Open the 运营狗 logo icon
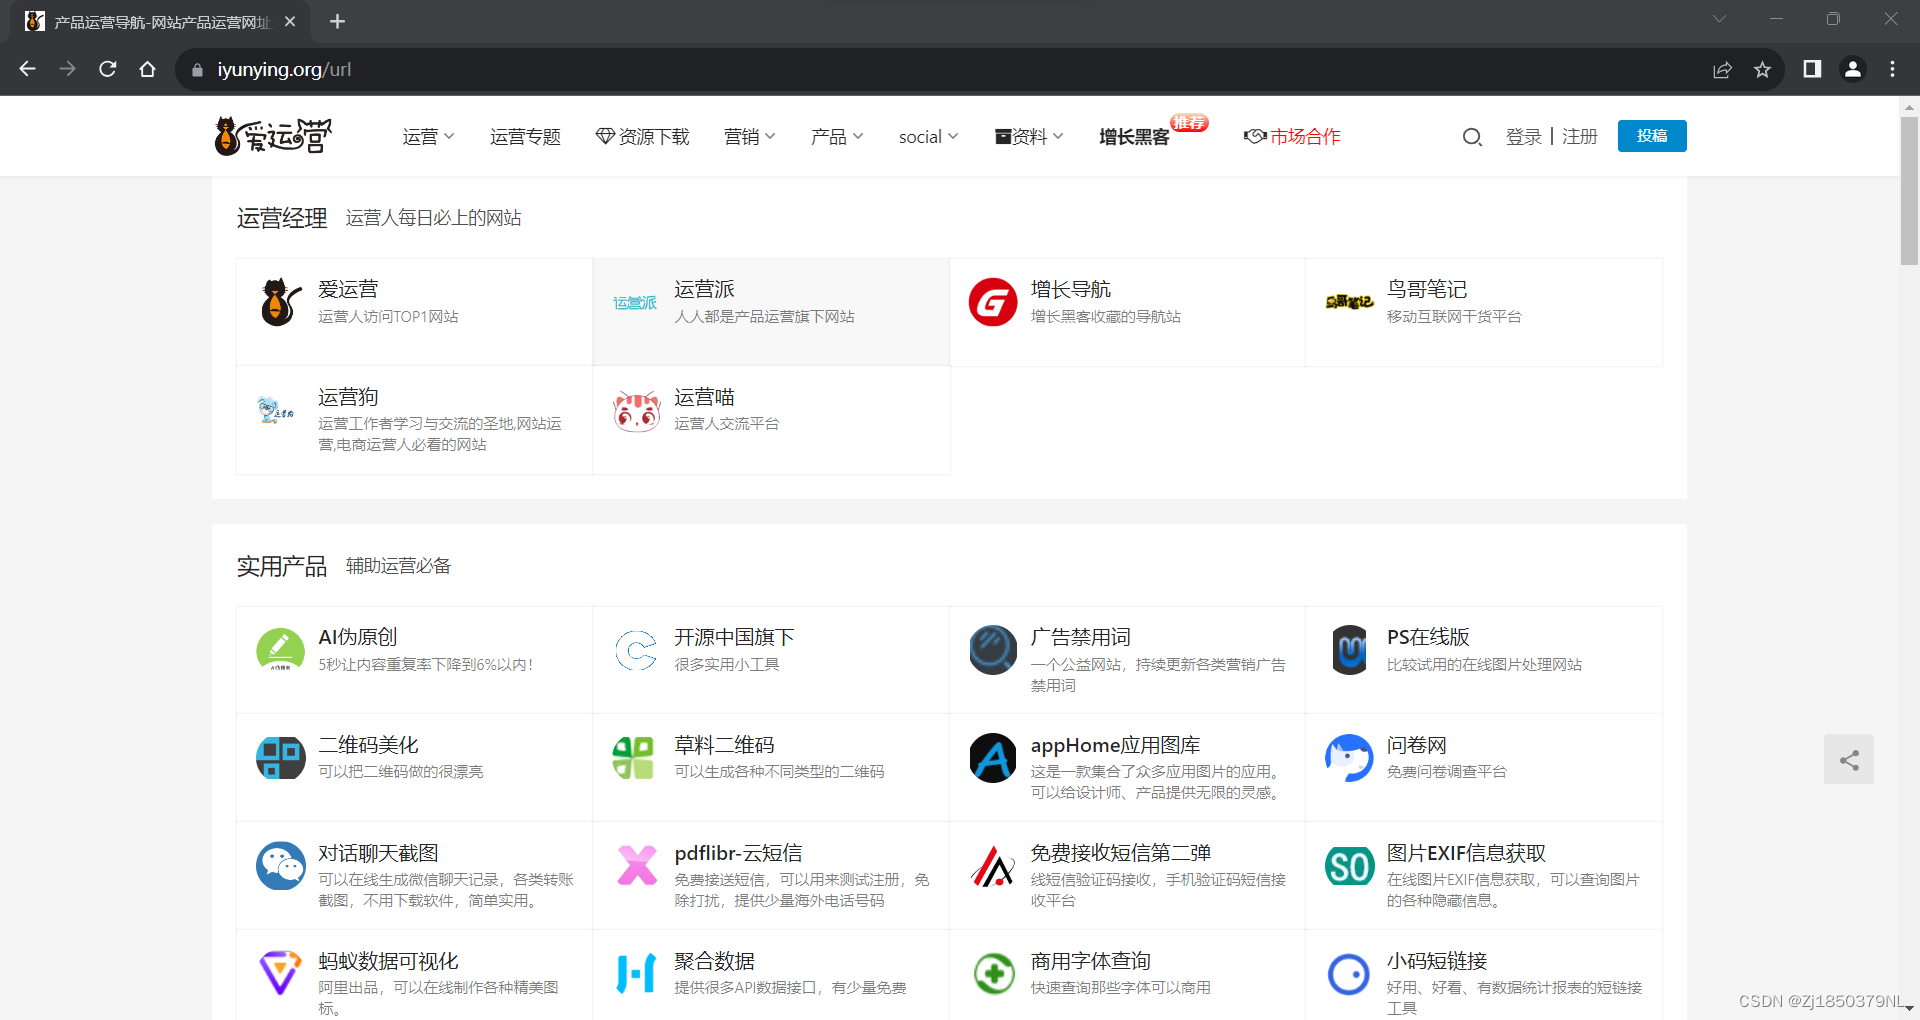 [x=277, y=410]
